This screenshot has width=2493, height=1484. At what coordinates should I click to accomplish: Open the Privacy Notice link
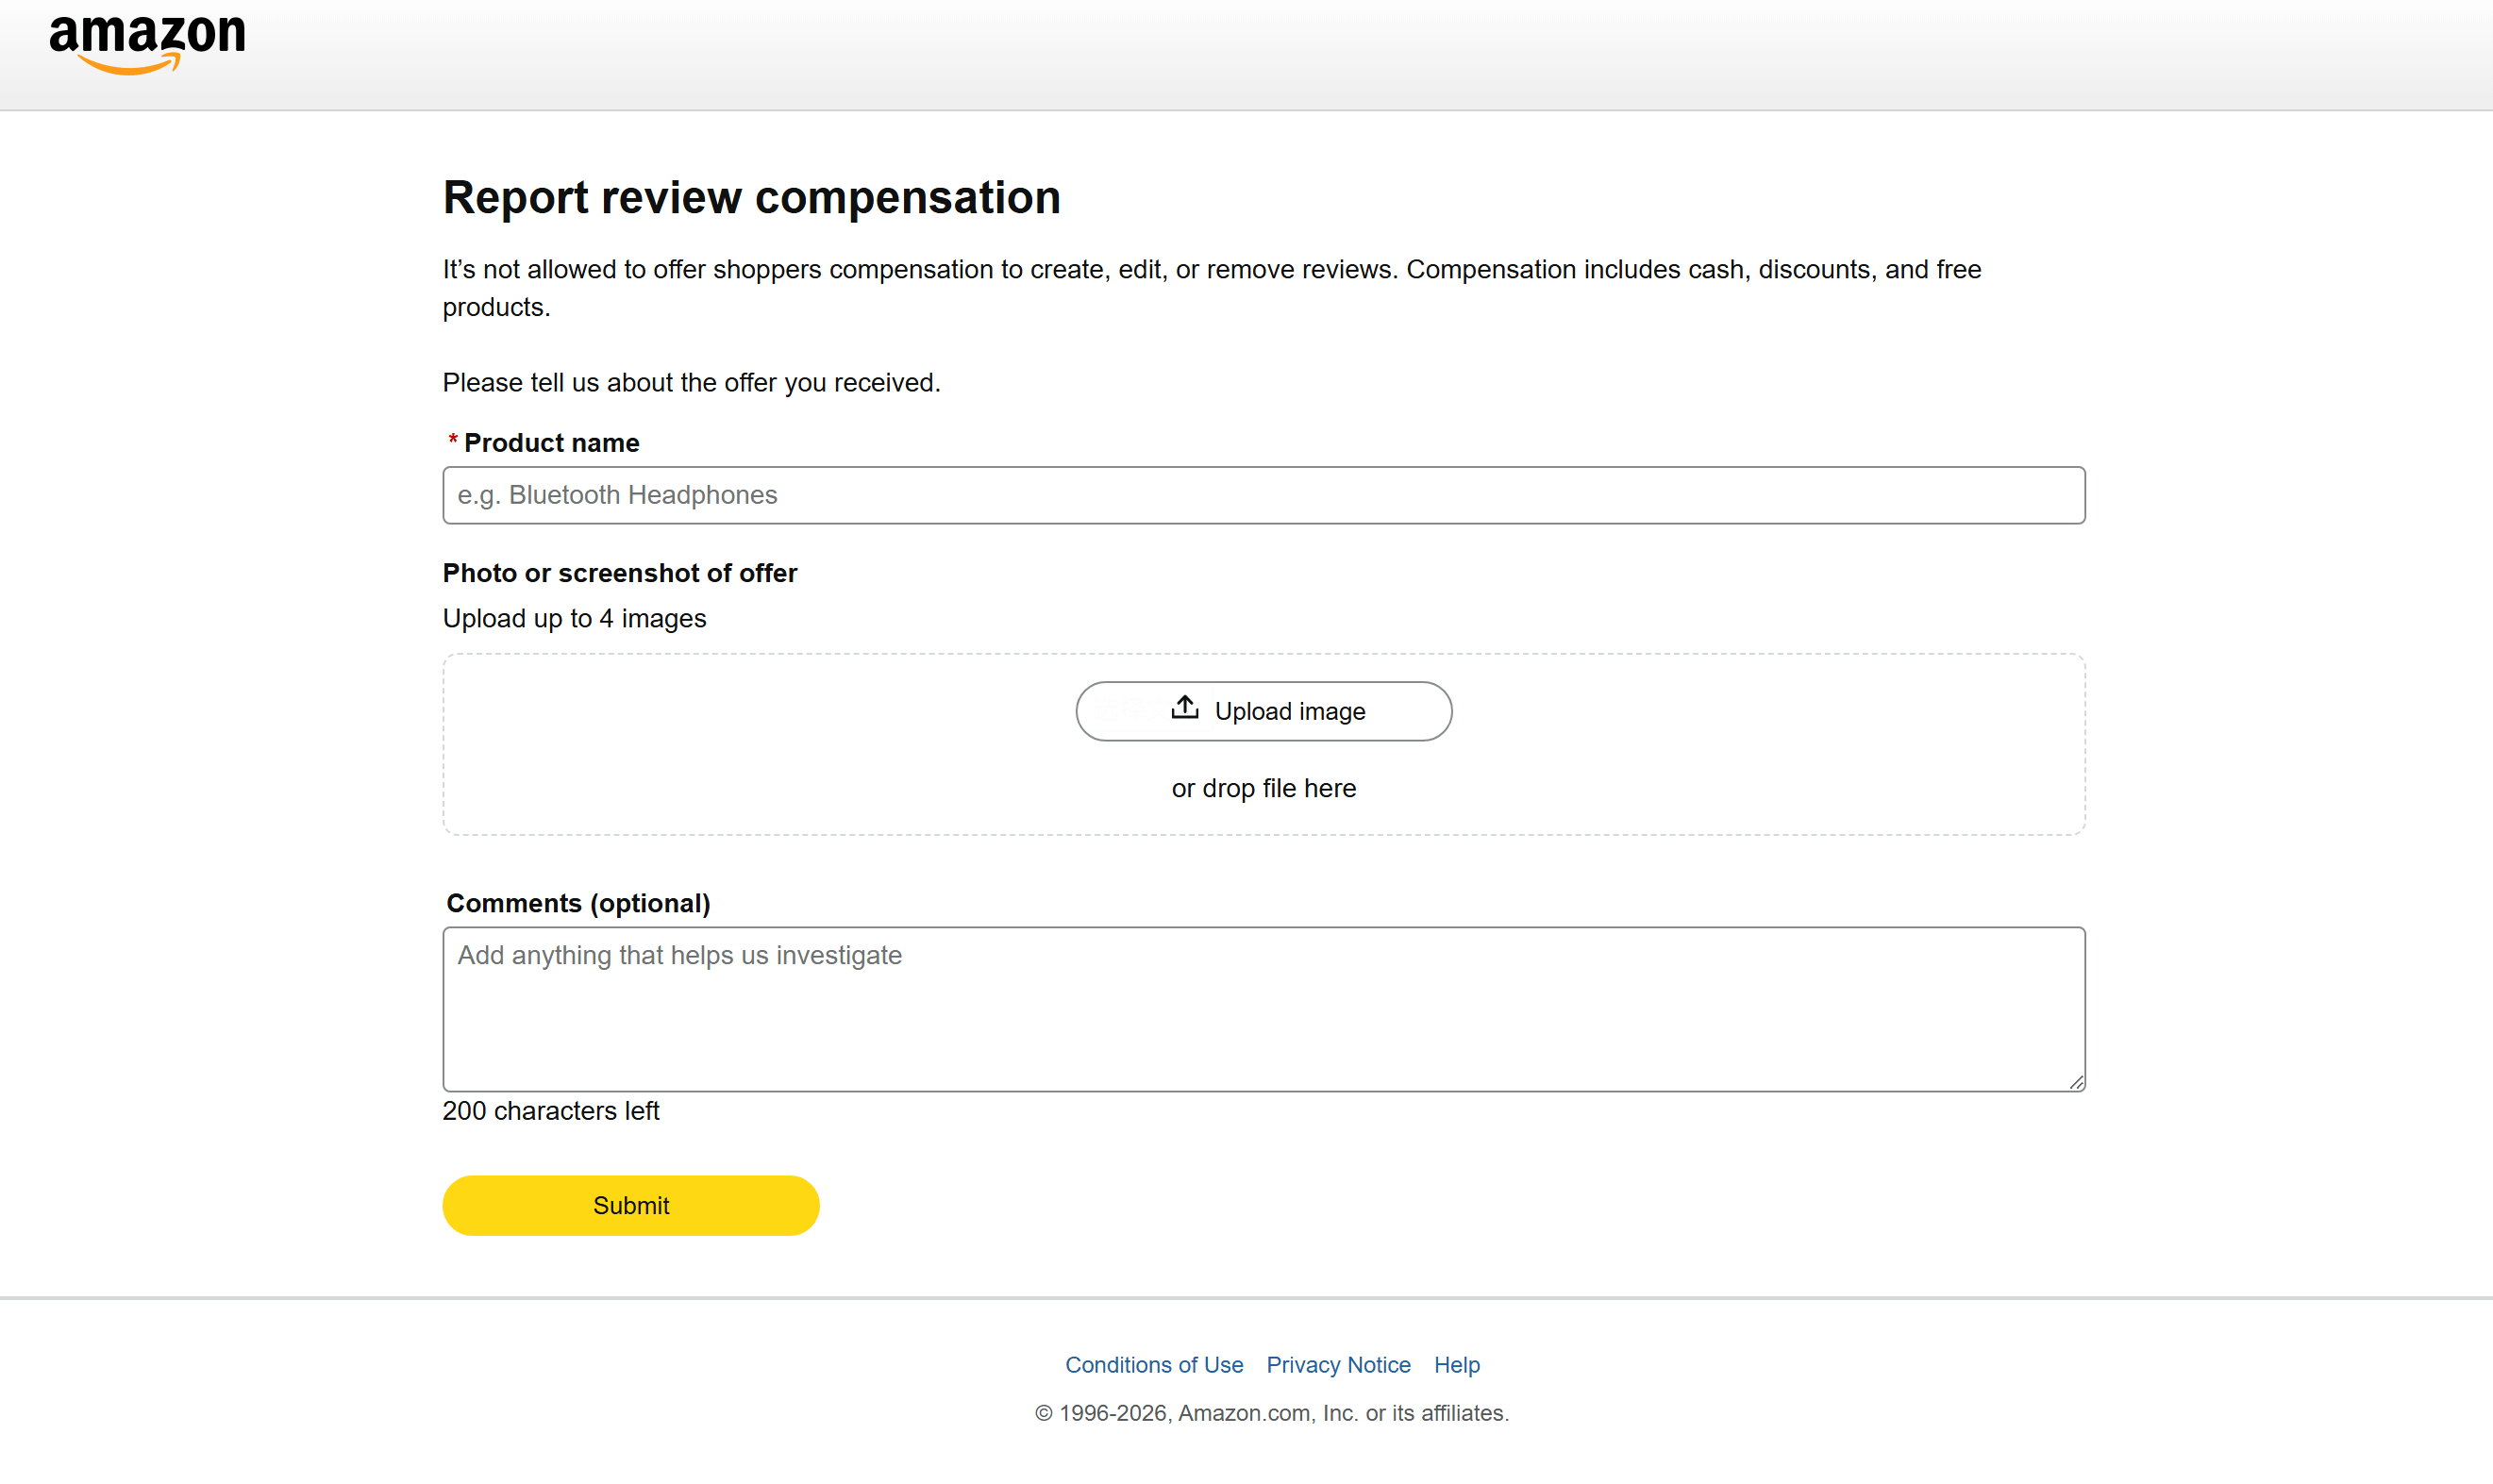coord(1338,1365)
